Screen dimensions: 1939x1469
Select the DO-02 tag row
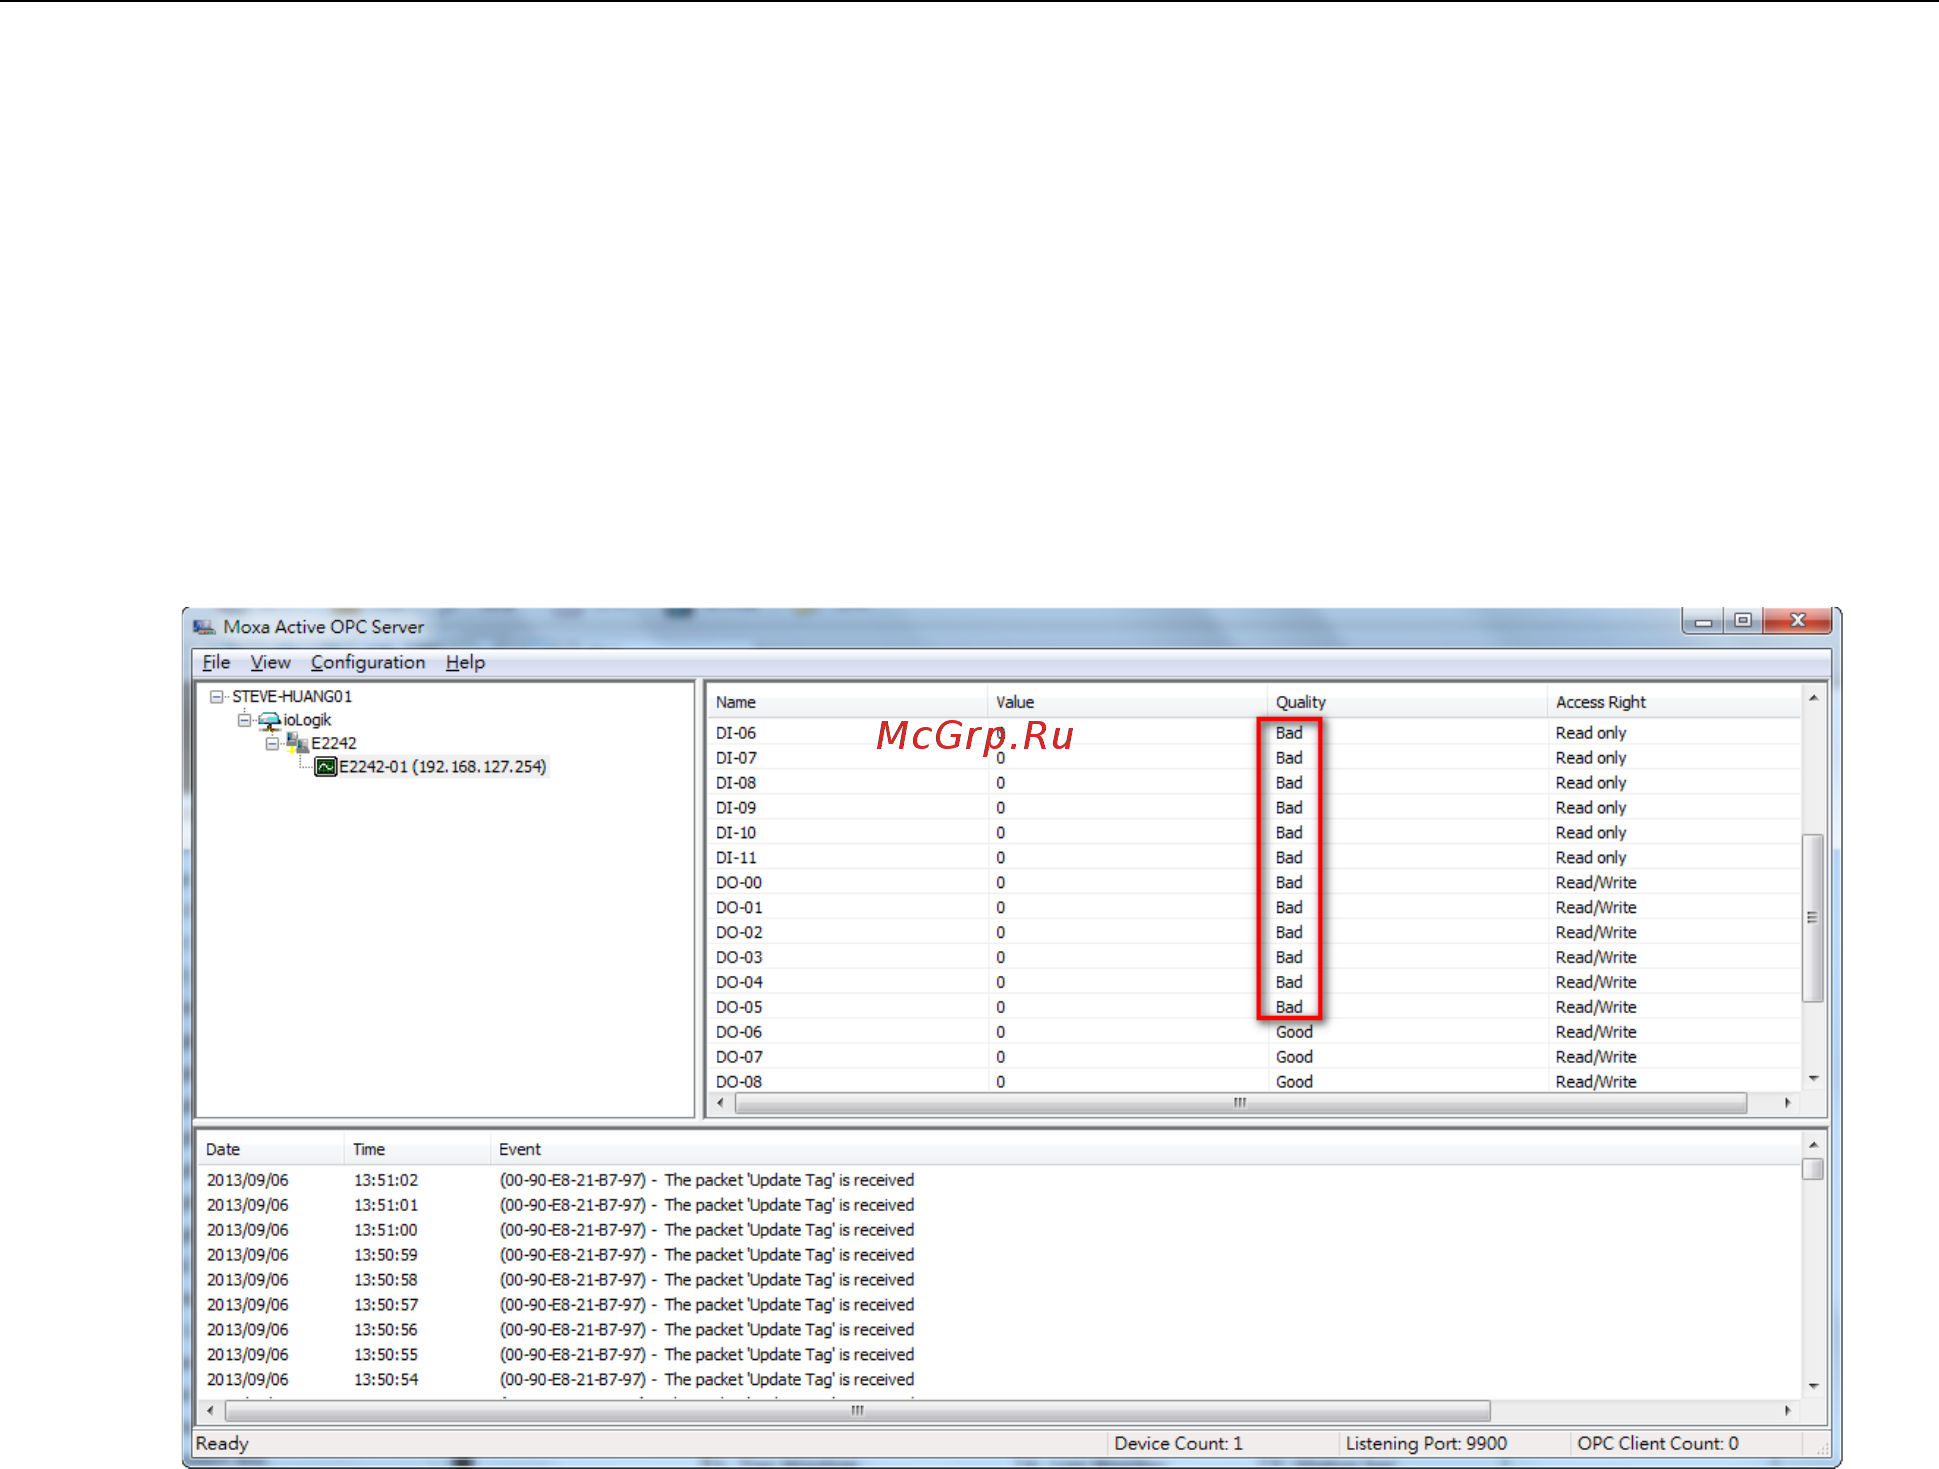1254,932
